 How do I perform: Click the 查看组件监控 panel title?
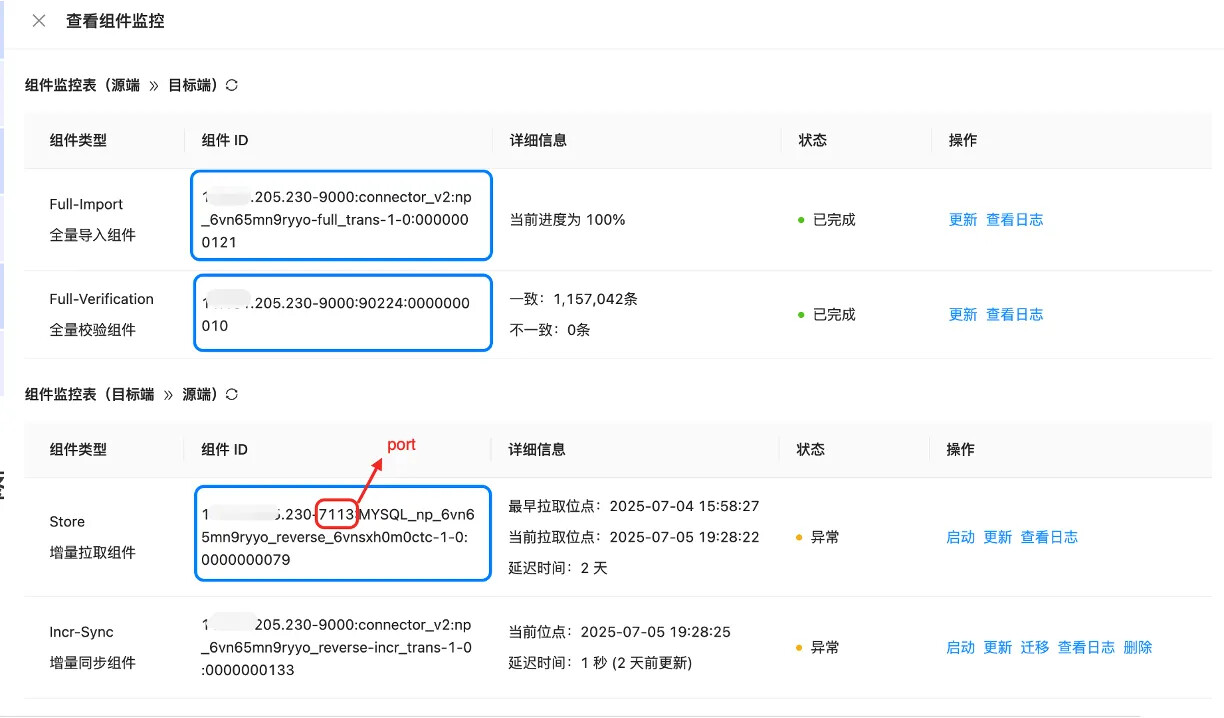click(x=115, y=21)
